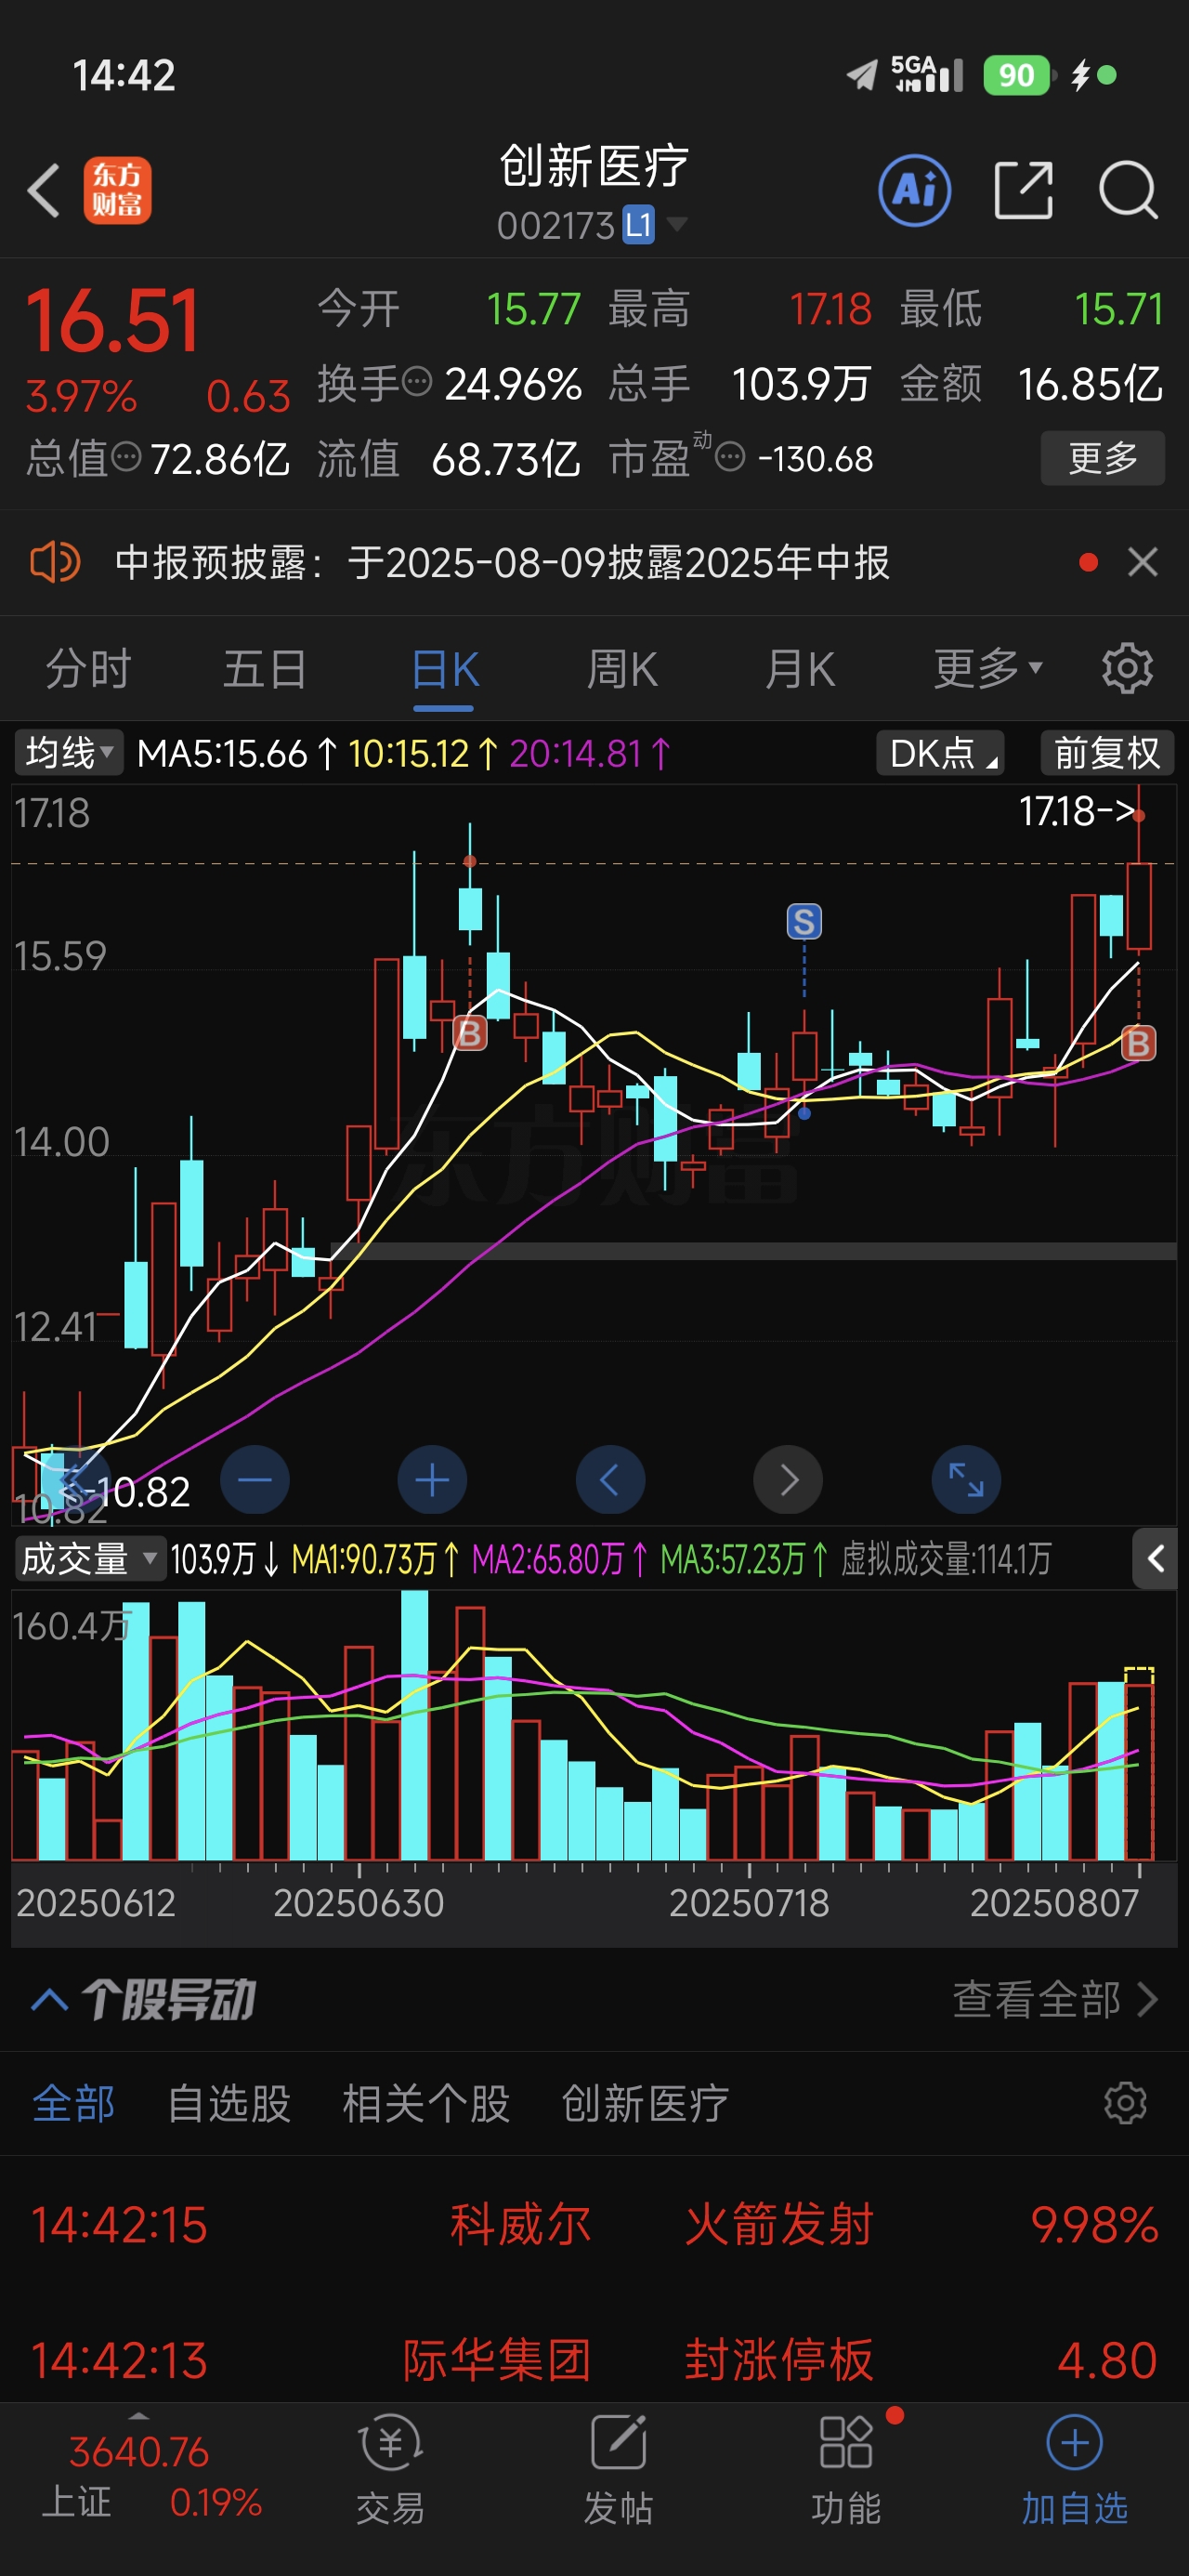Move chart left with arrow button
This screenshot has height=2576, width=1189.
click(610, 1480)
